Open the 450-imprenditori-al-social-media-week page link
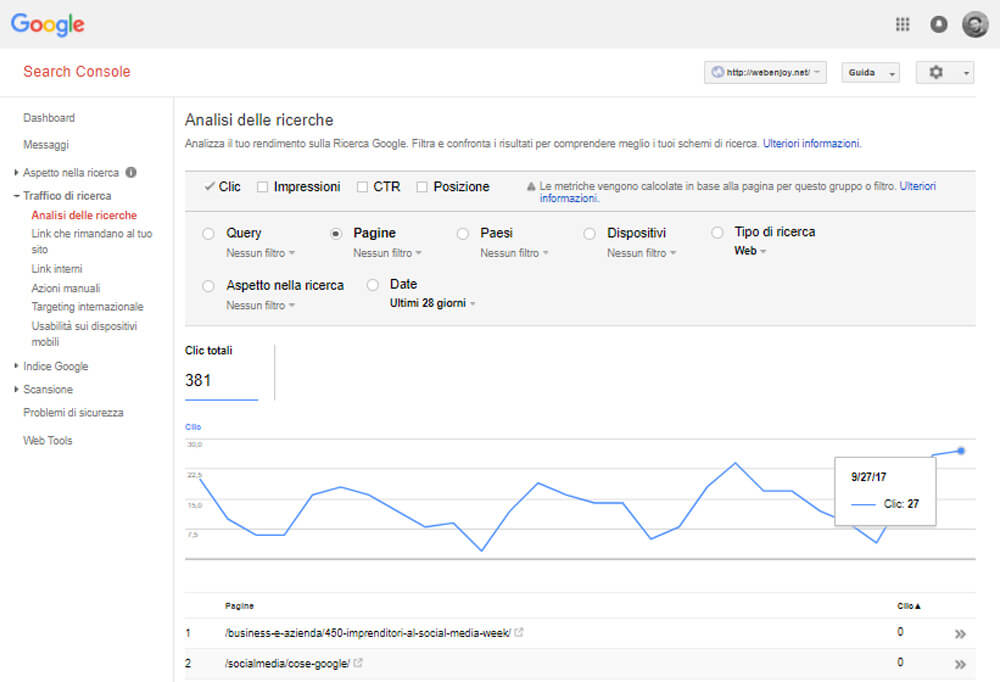This screenshot has height=682, width=1000. click(368, 633)
